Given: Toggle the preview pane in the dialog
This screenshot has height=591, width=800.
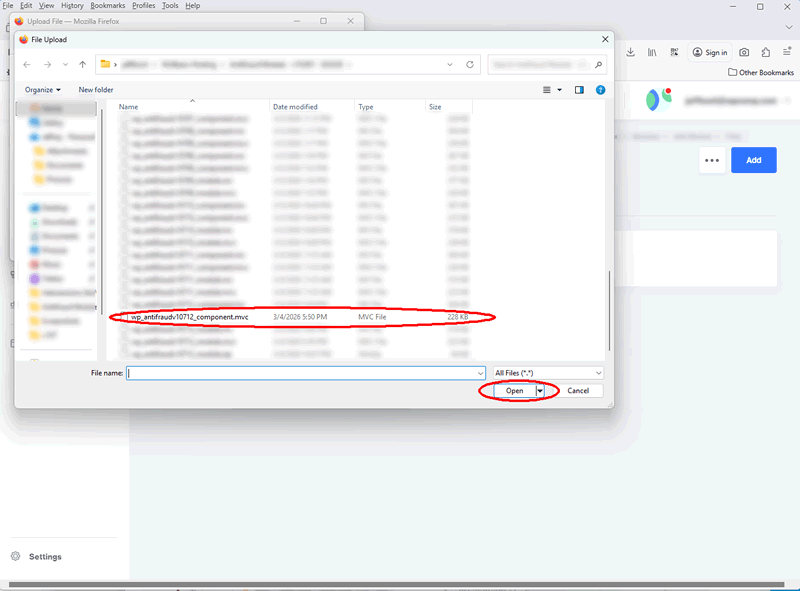Looking at the screenshot, I should coord(579,89).
